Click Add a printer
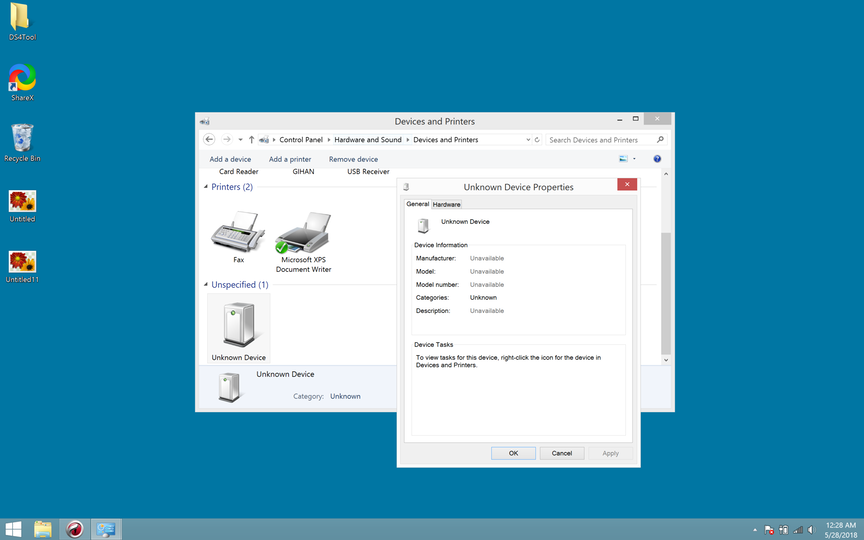 (290, 159)
